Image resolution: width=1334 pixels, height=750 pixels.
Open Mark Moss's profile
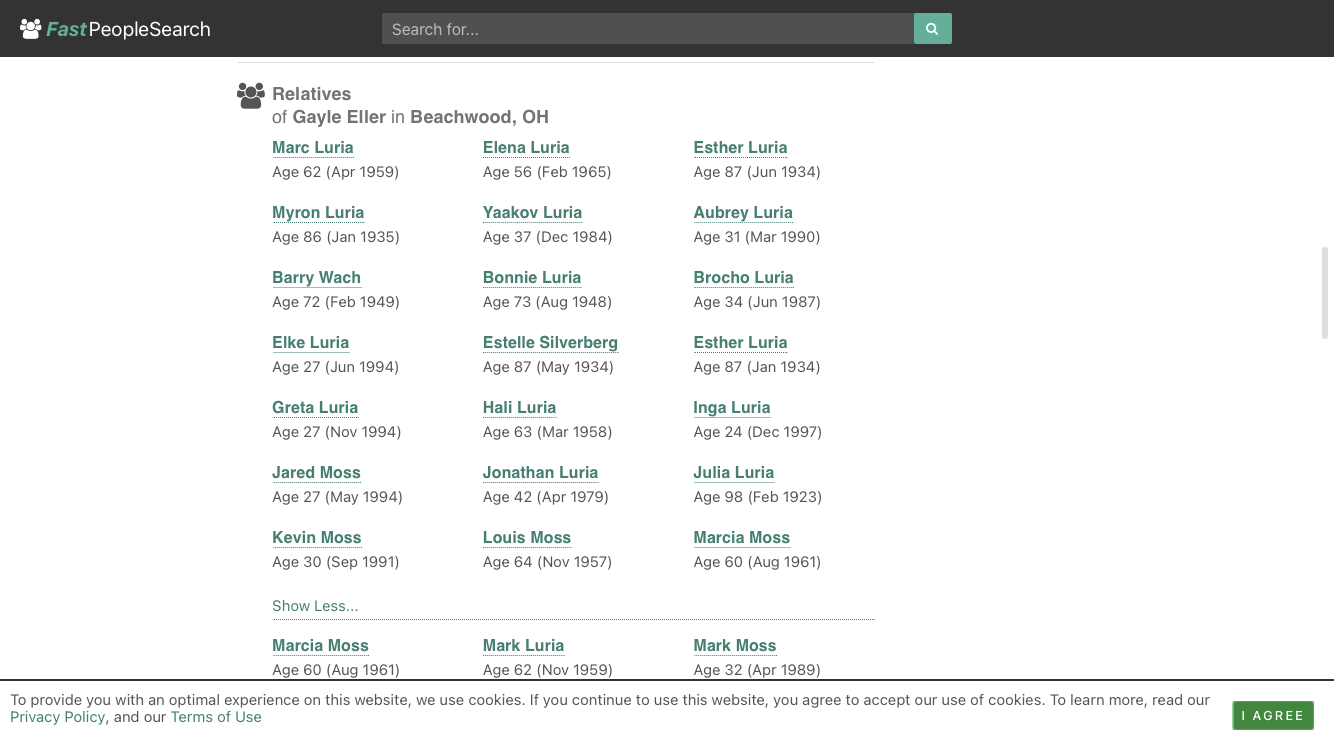[735, 645]
